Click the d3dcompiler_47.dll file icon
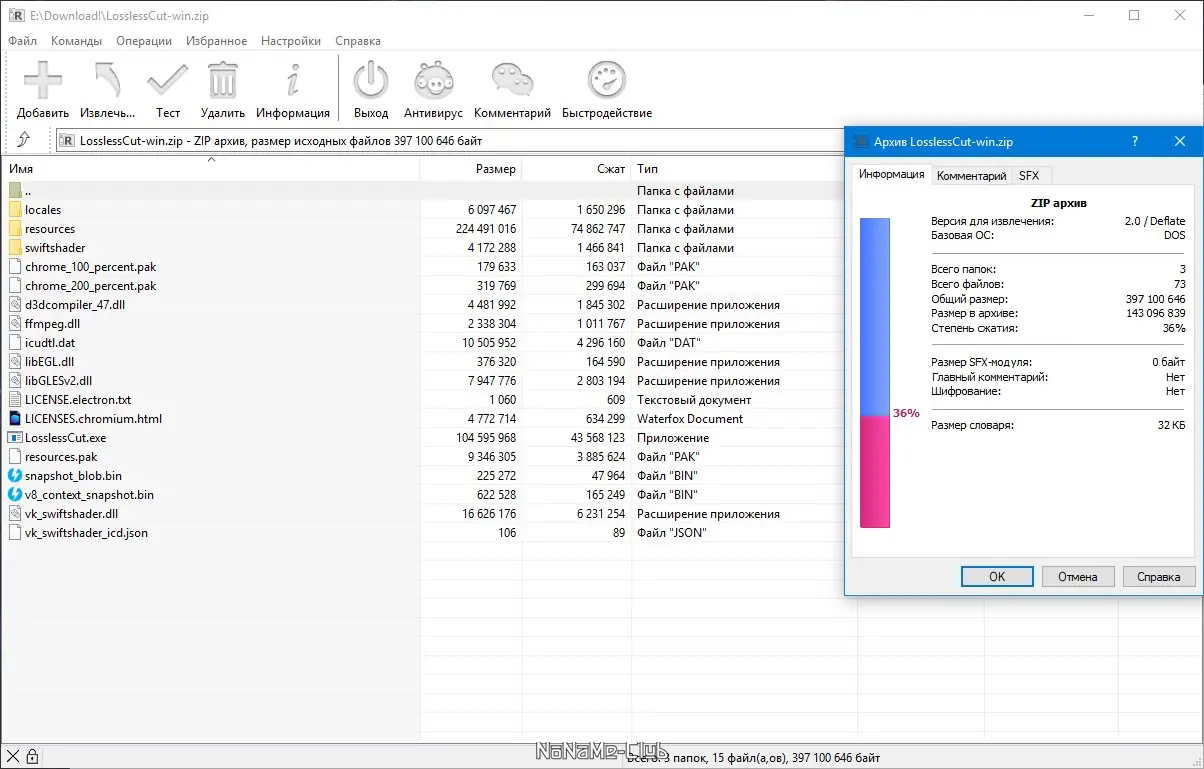The image size is (1204, 769). point(15,305)
